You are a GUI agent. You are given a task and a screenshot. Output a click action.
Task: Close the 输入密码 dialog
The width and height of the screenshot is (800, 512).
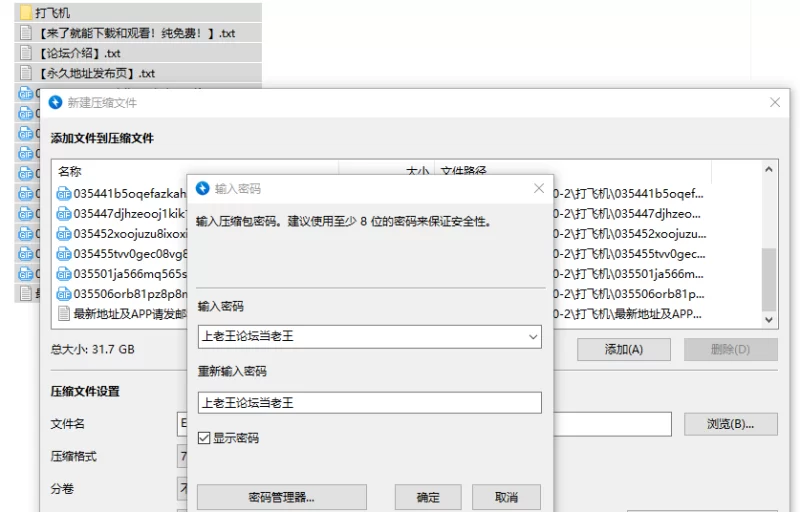(x=539, y=189)
